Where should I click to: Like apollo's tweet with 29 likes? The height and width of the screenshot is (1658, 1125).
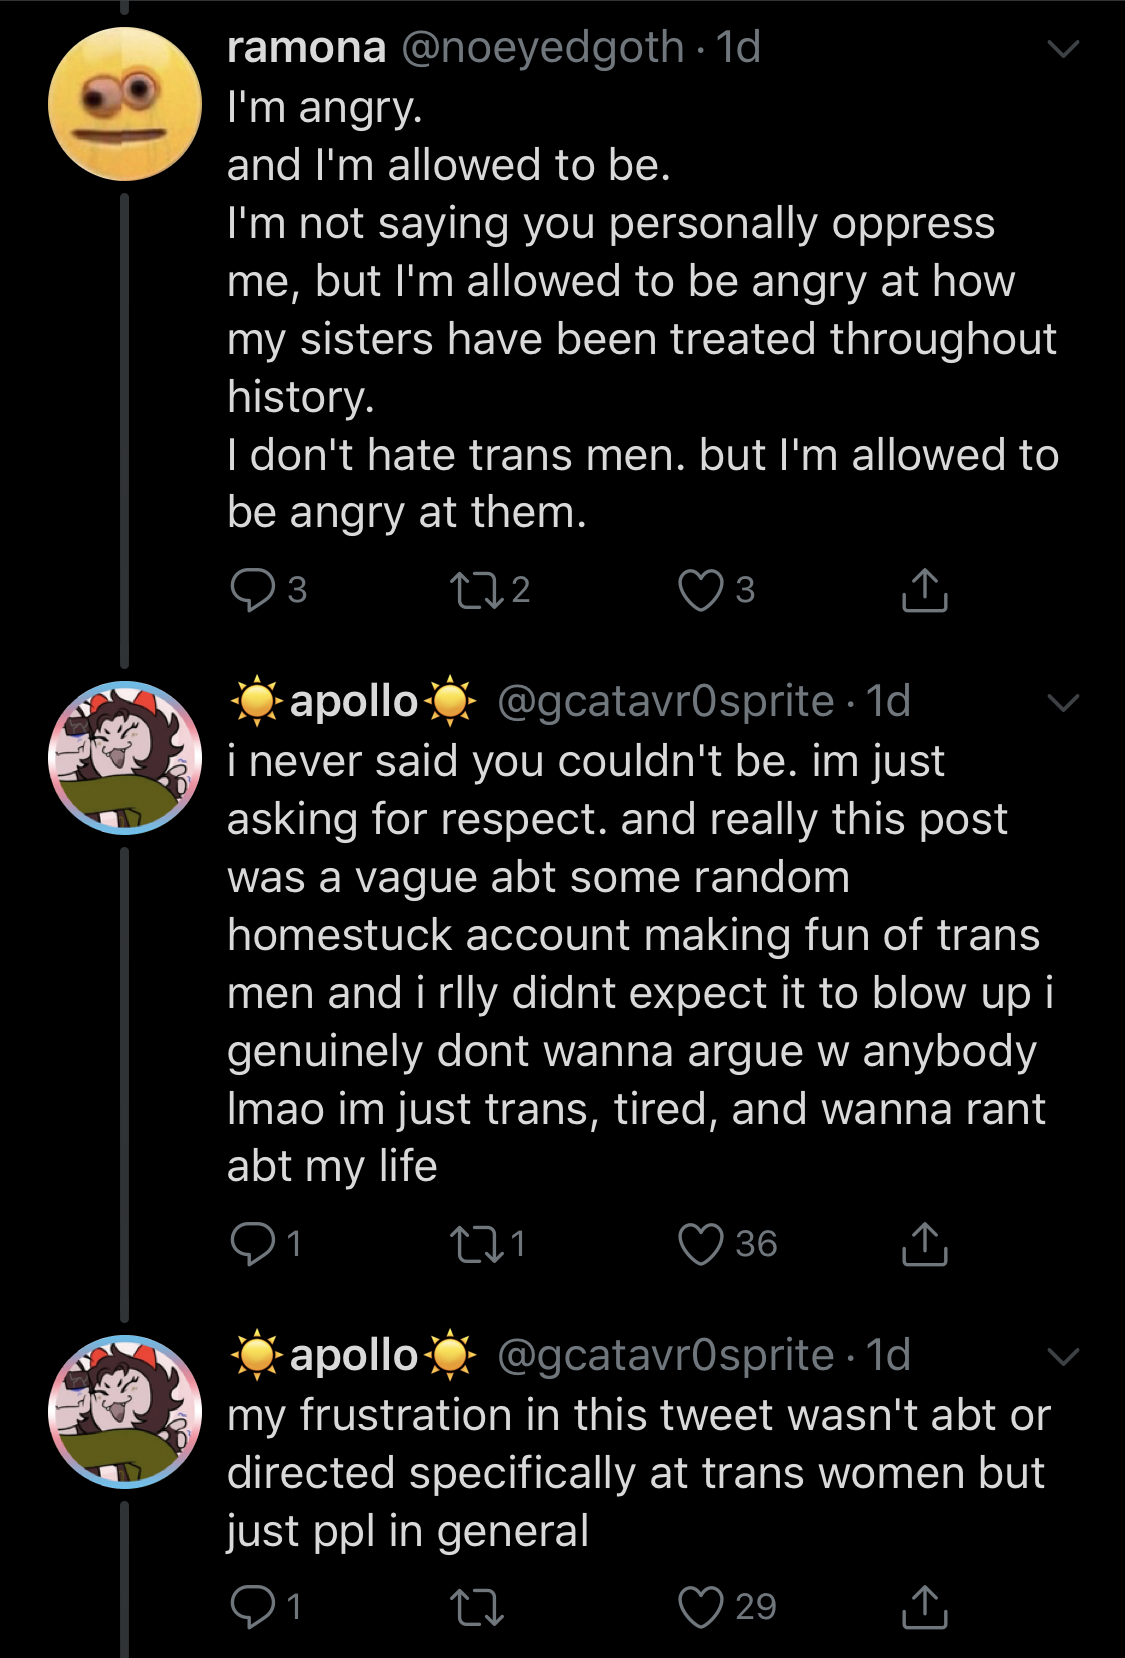point(700,1607)
